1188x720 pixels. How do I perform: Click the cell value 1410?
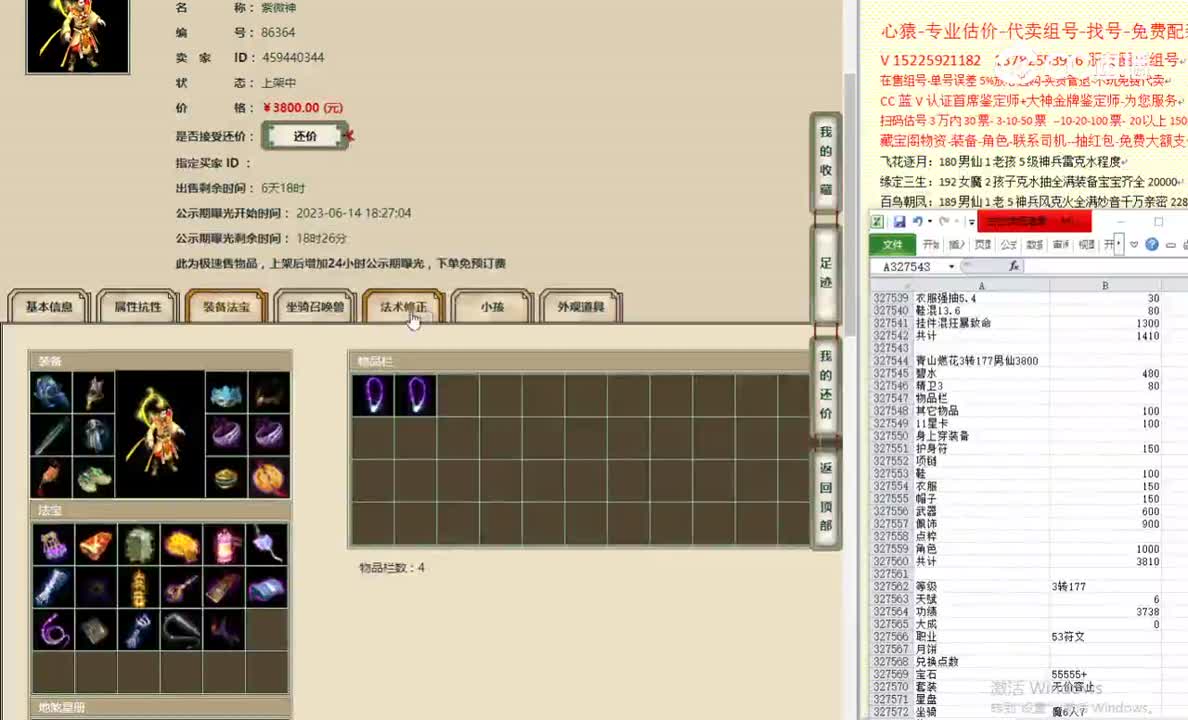click(x=1147, y=336)
